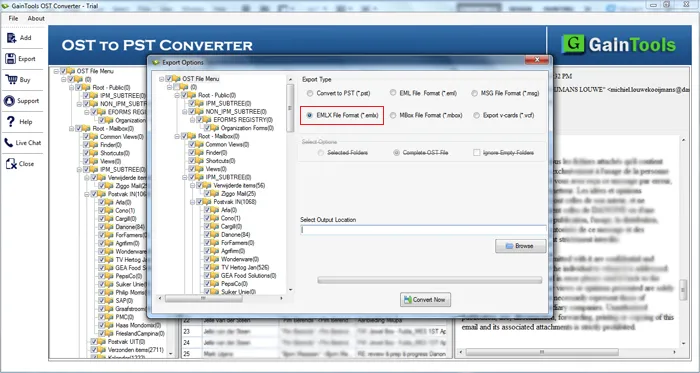
Task: Collapse Root - Mailbox(0) in dialog tree
Action: [177, 136]
